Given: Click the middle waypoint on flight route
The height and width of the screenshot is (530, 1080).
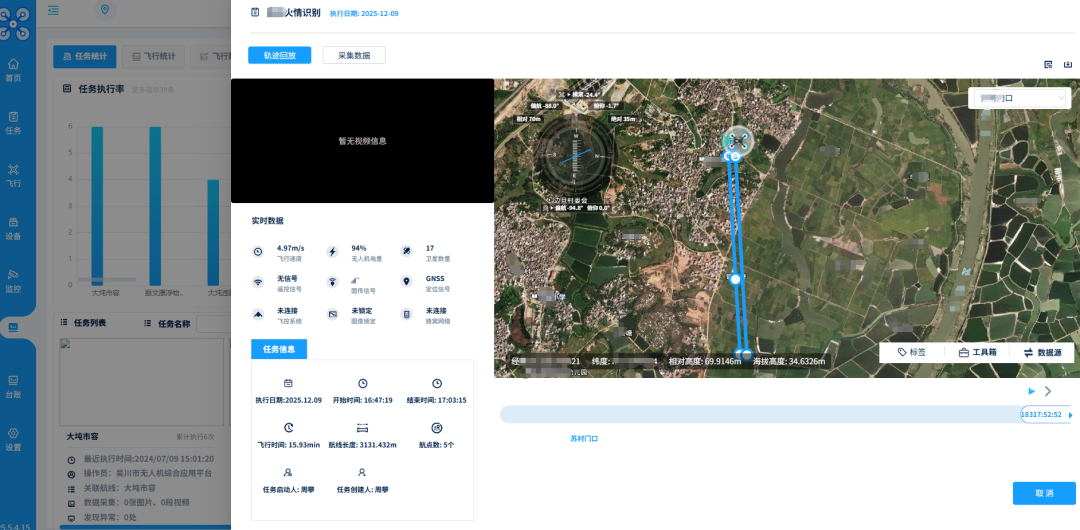Looking at the screenshot, I should 735,279.
